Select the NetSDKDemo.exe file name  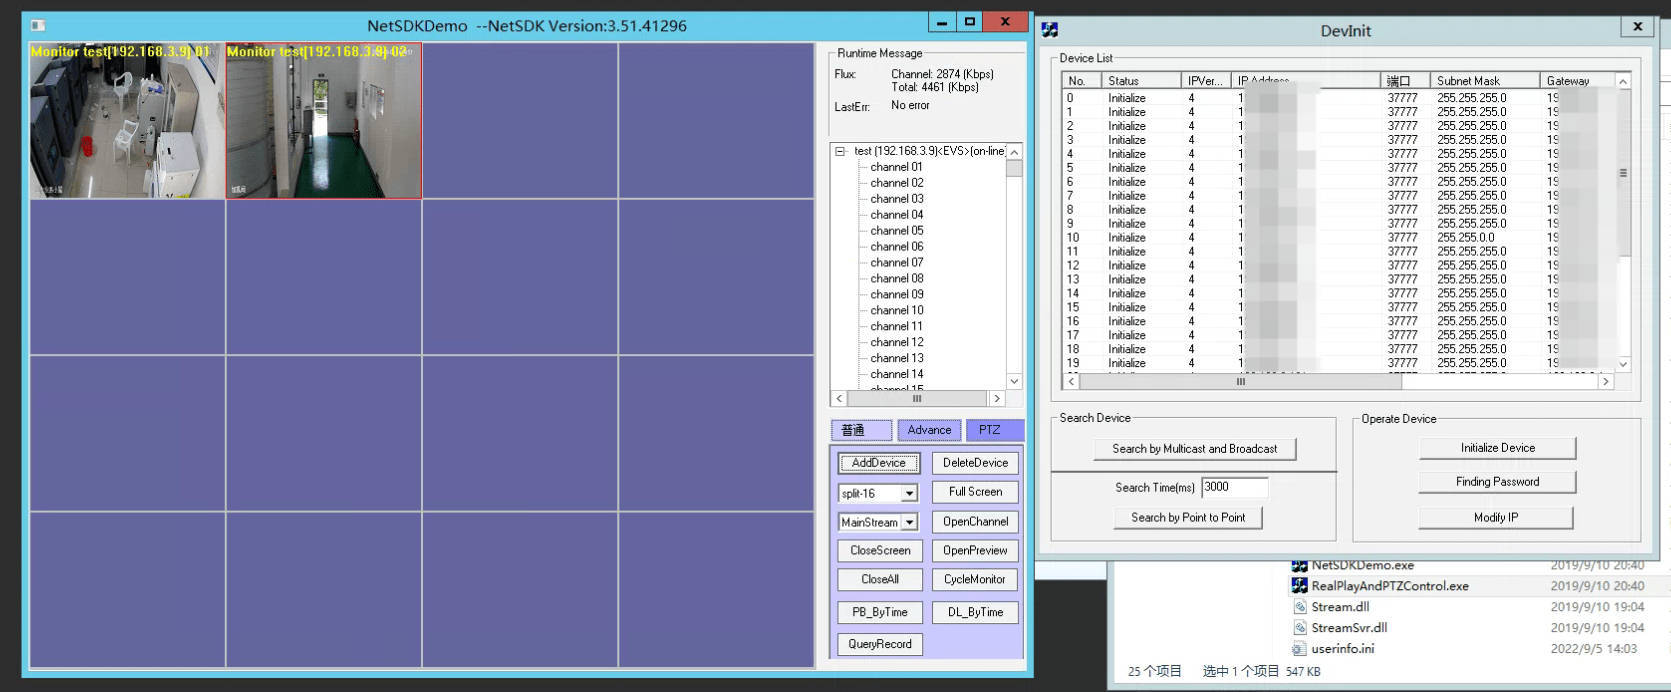[x=1363, y=565]
